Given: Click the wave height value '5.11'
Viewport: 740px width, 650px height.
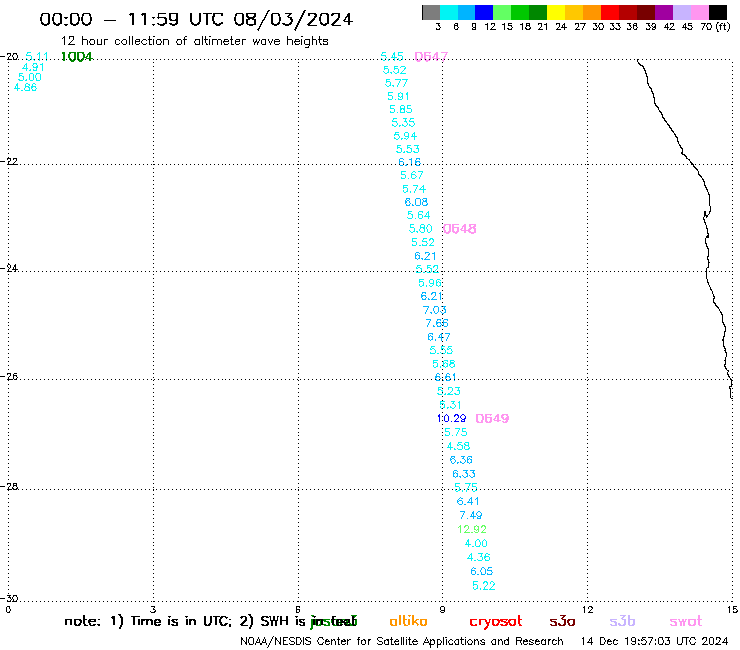Looking at the screenshot, I should tap(37, 57).
